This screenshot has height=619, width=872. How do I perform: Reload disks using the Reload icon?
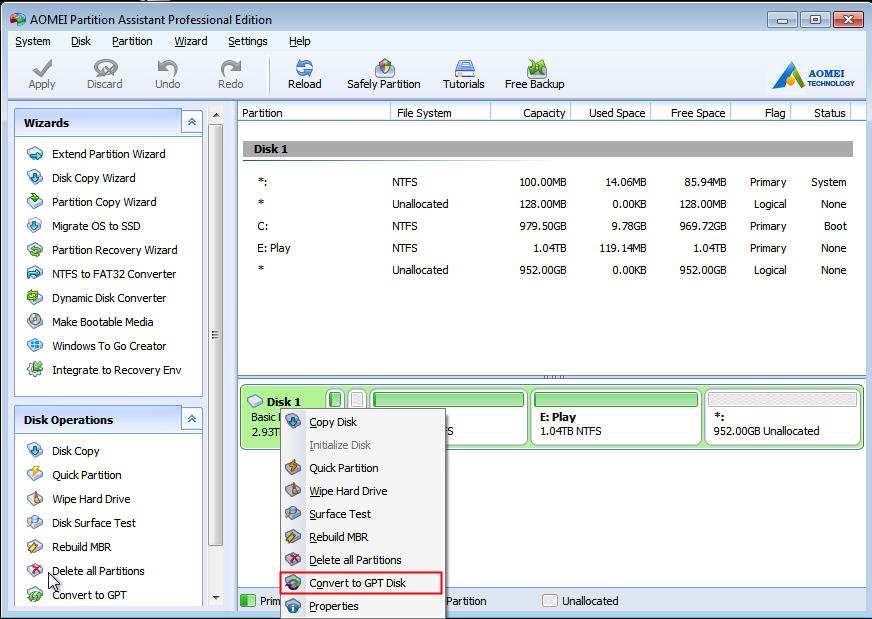[304, 75]
